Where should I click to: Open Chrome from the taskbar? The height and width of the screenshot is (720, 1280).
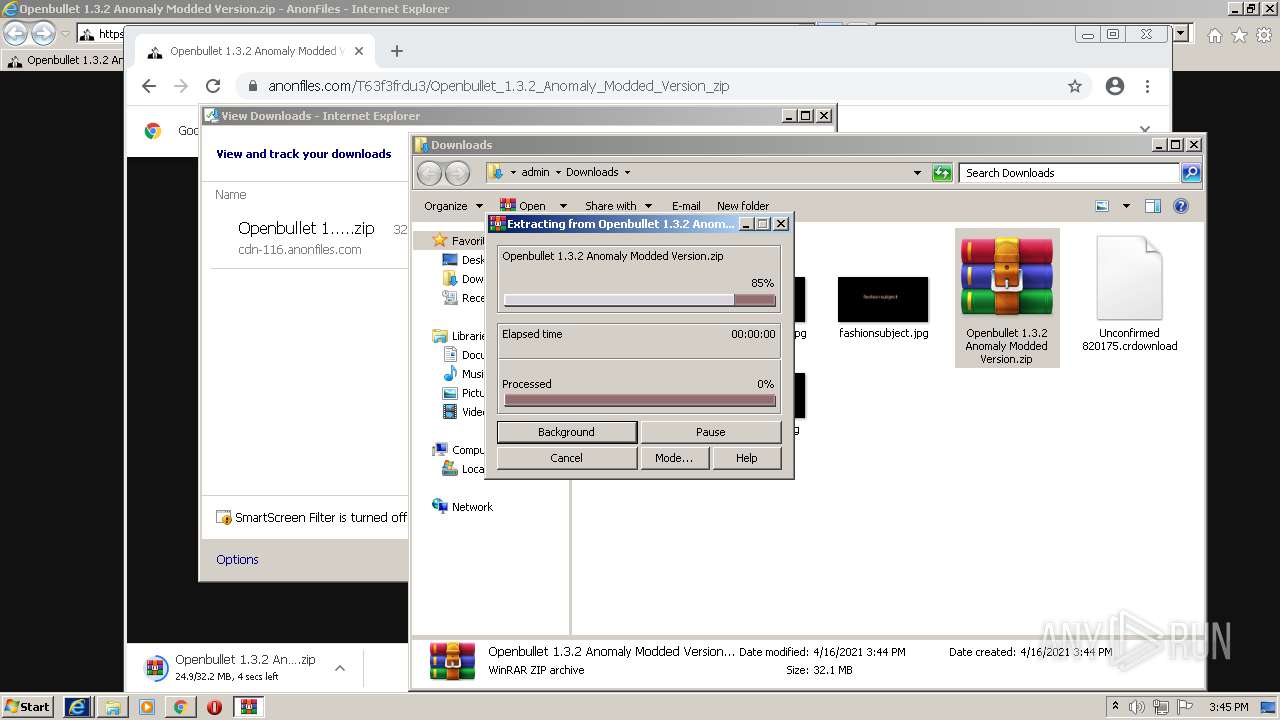(180, 706)
